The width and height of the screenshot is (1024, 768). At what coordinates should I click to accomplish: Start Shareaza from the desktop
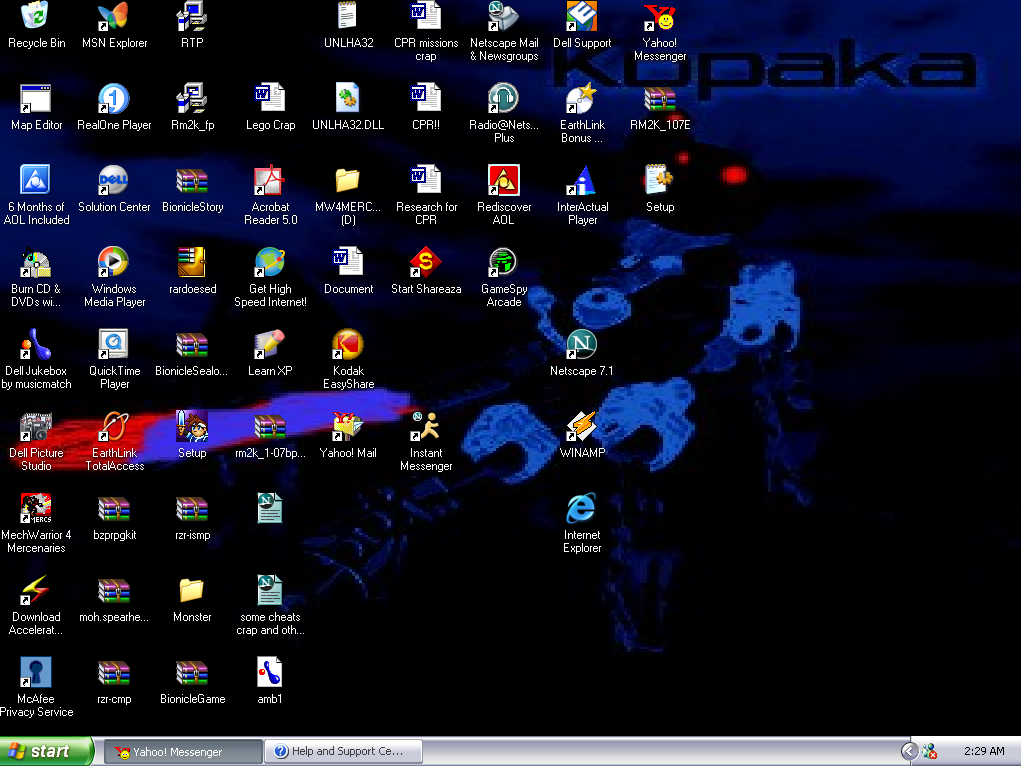tap(426, 262)
